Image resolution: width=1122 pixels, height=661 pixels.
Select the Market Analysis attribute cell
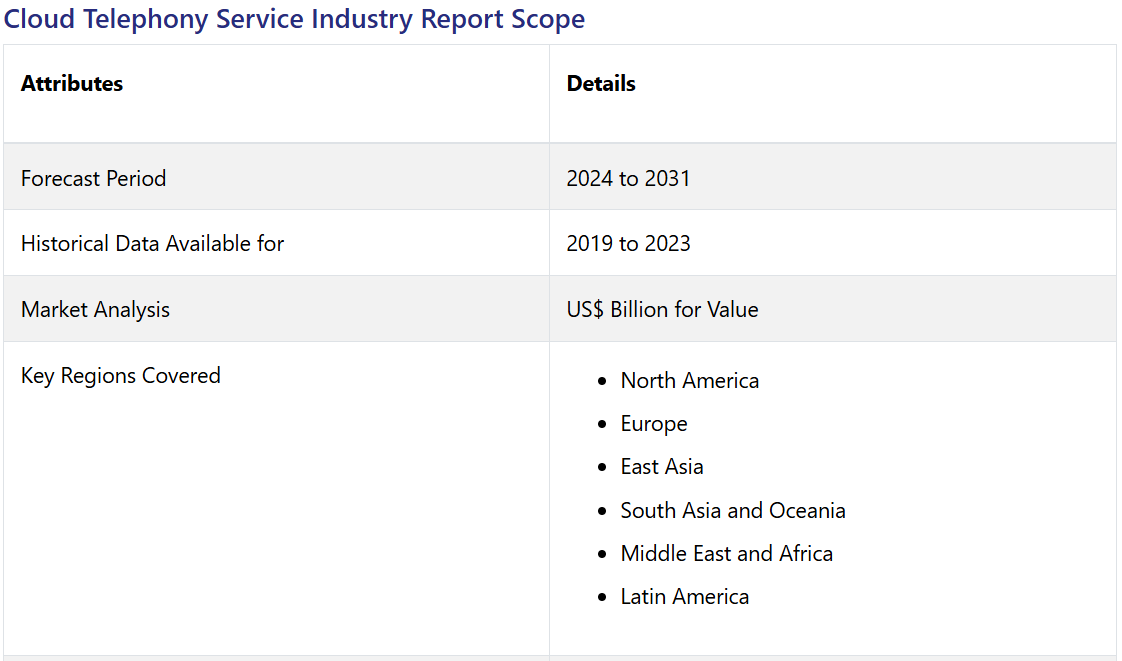point(95,309)
